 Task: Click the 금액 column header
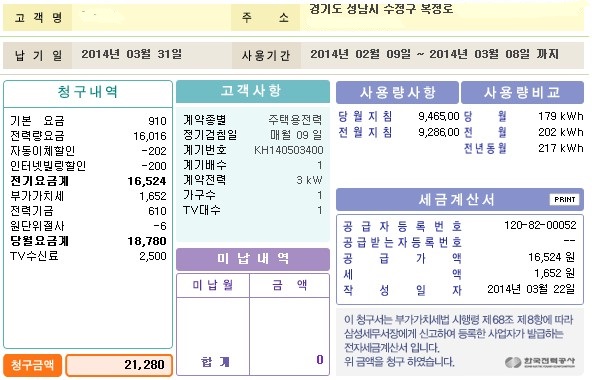coord(289,285)
